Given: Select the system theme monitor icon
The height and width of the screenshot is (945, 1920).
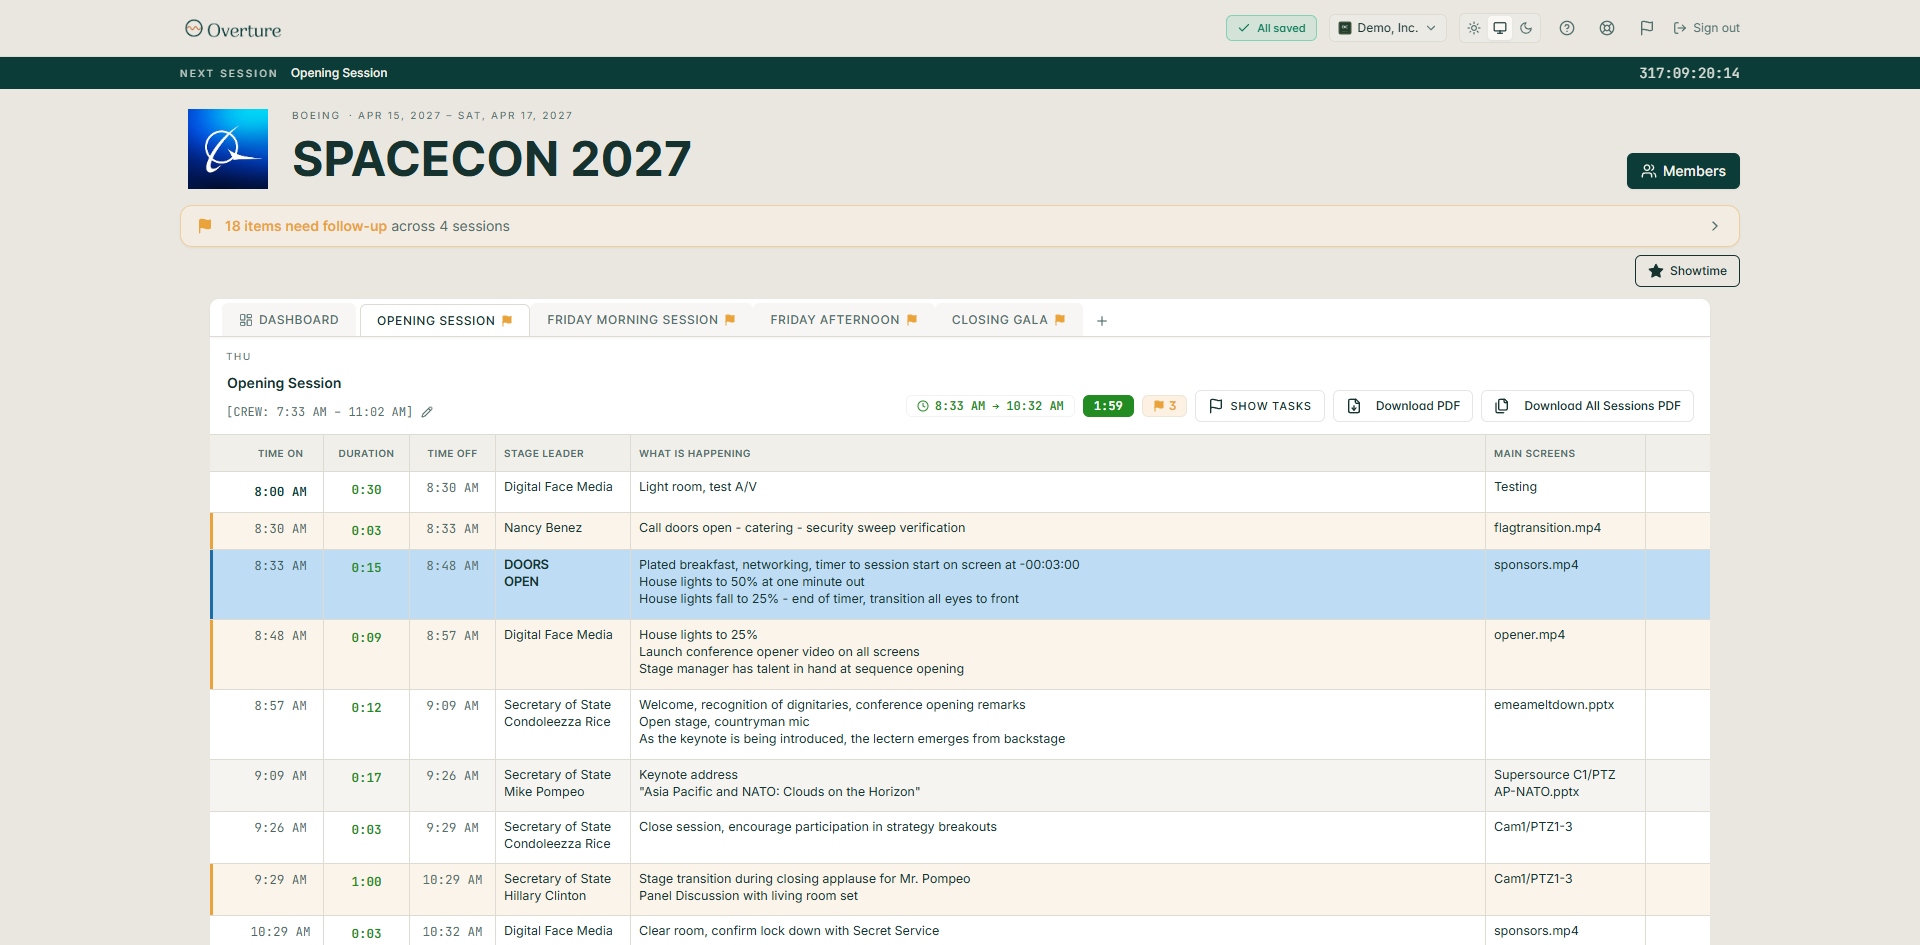Looking at the screenshot, I should 1500,28.
